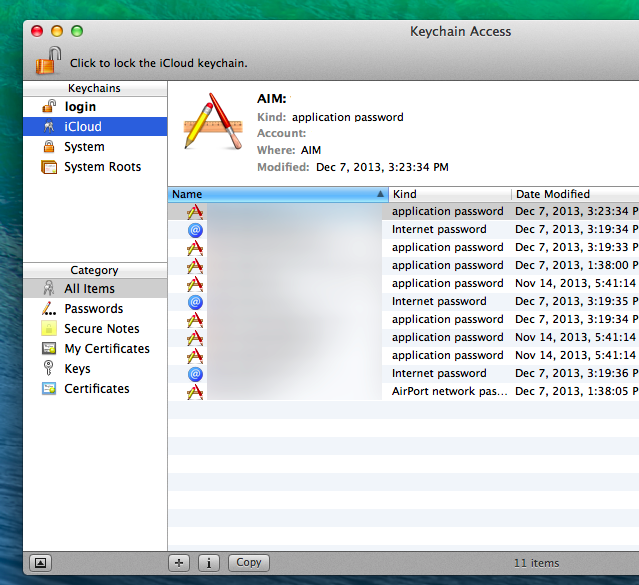
Task: Select the application password row modified 1:38:00
Action: click(403, 265)
